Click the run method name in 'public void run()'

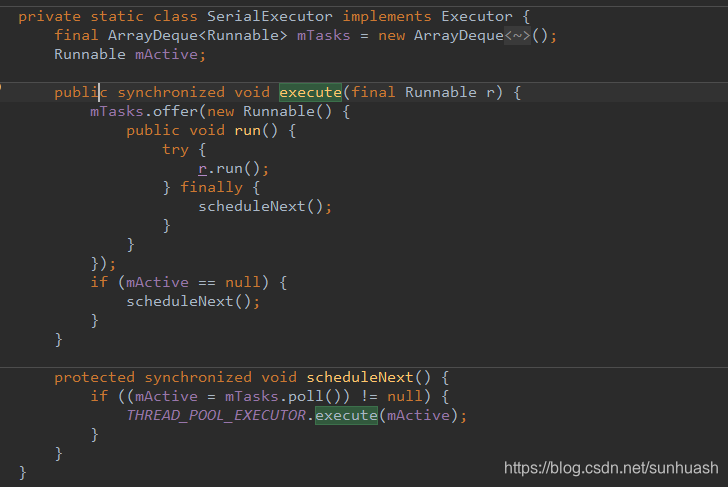coord(247,130)
